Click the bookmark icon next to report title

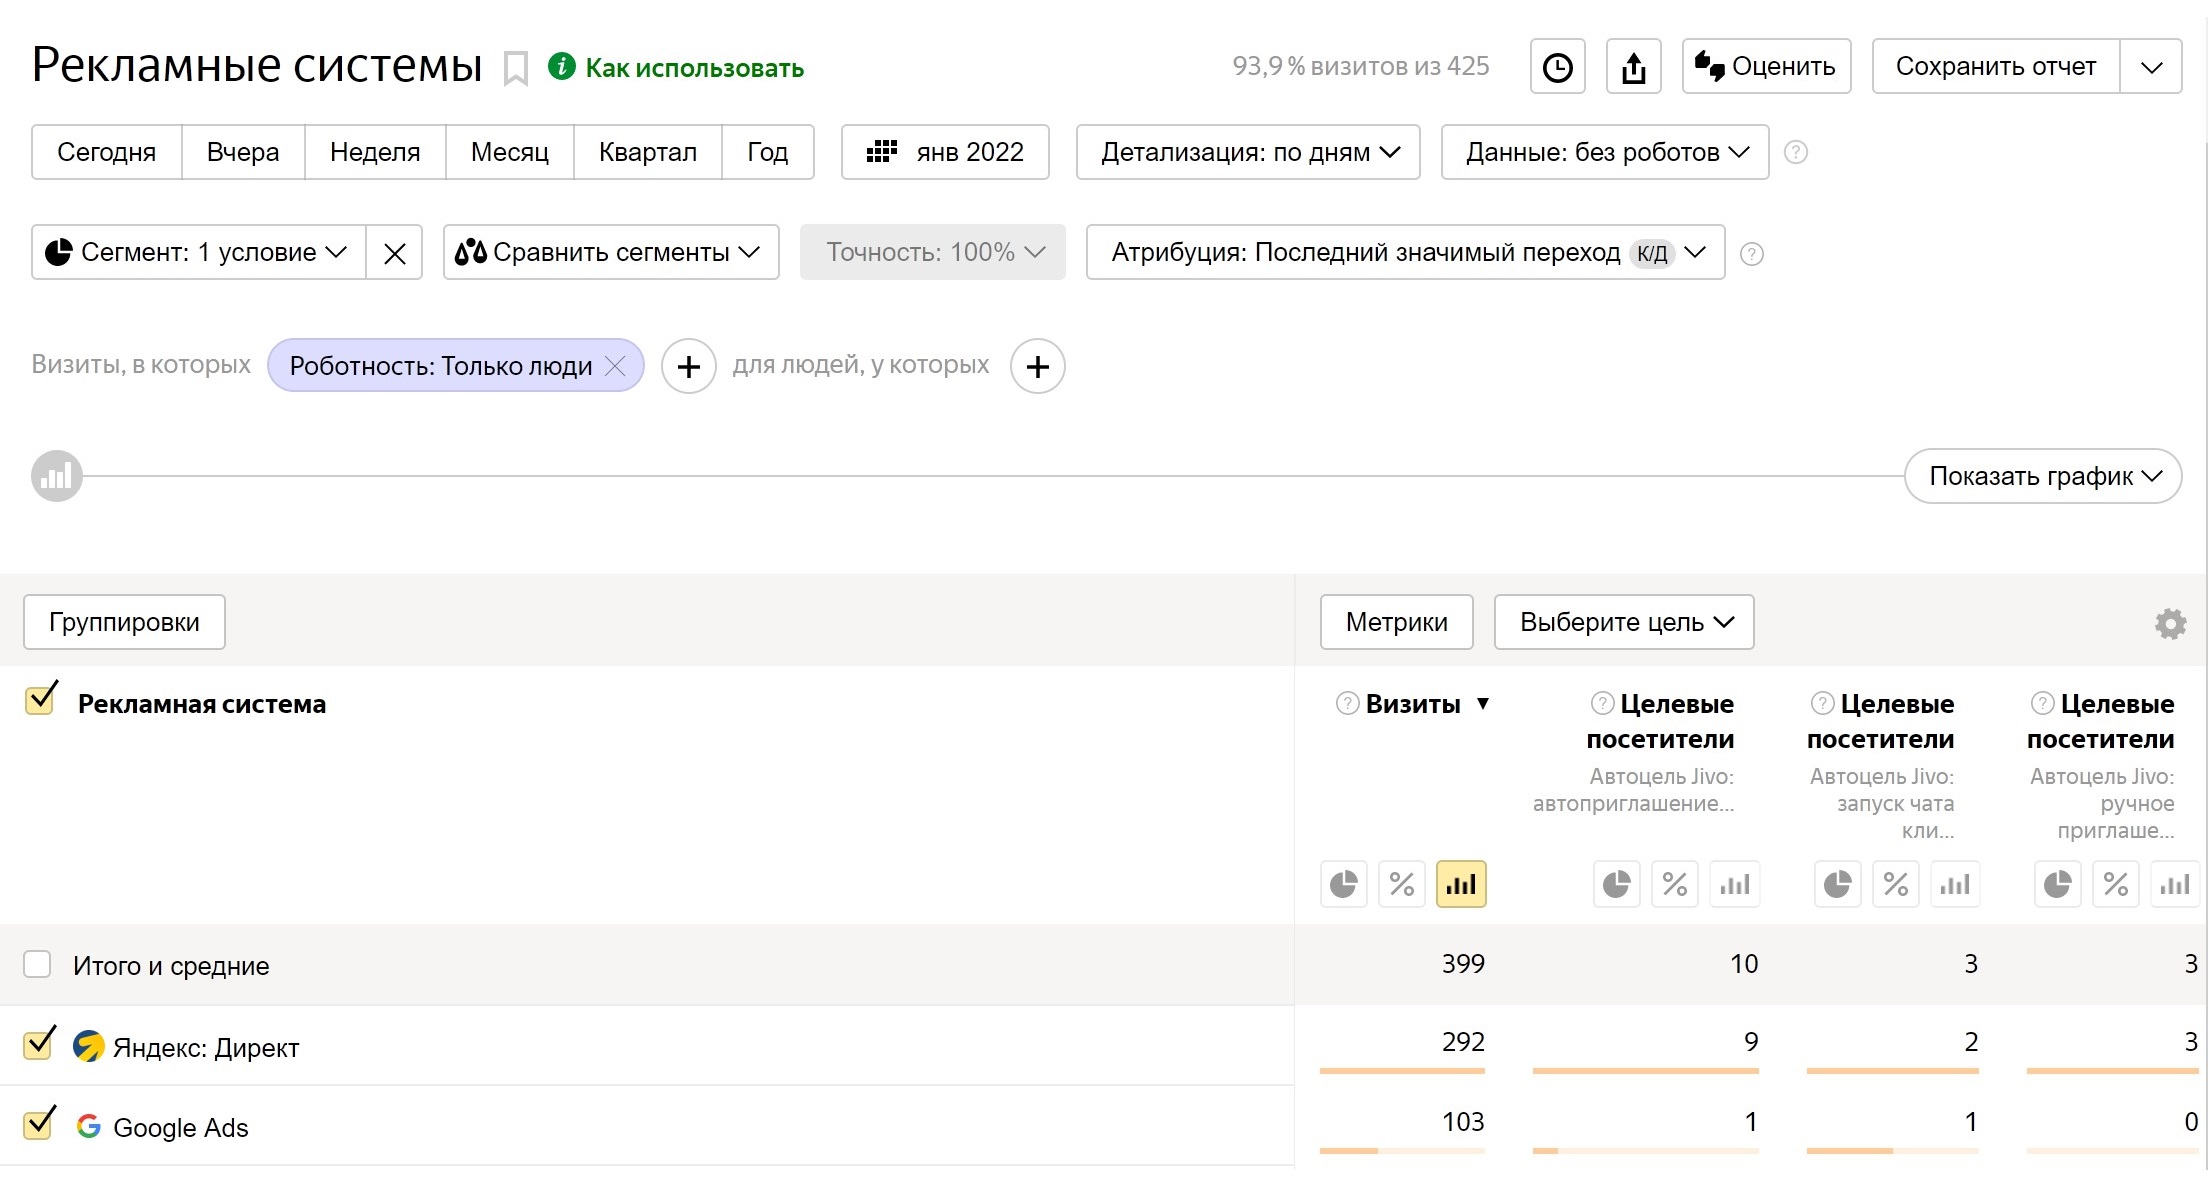[515, 68]
